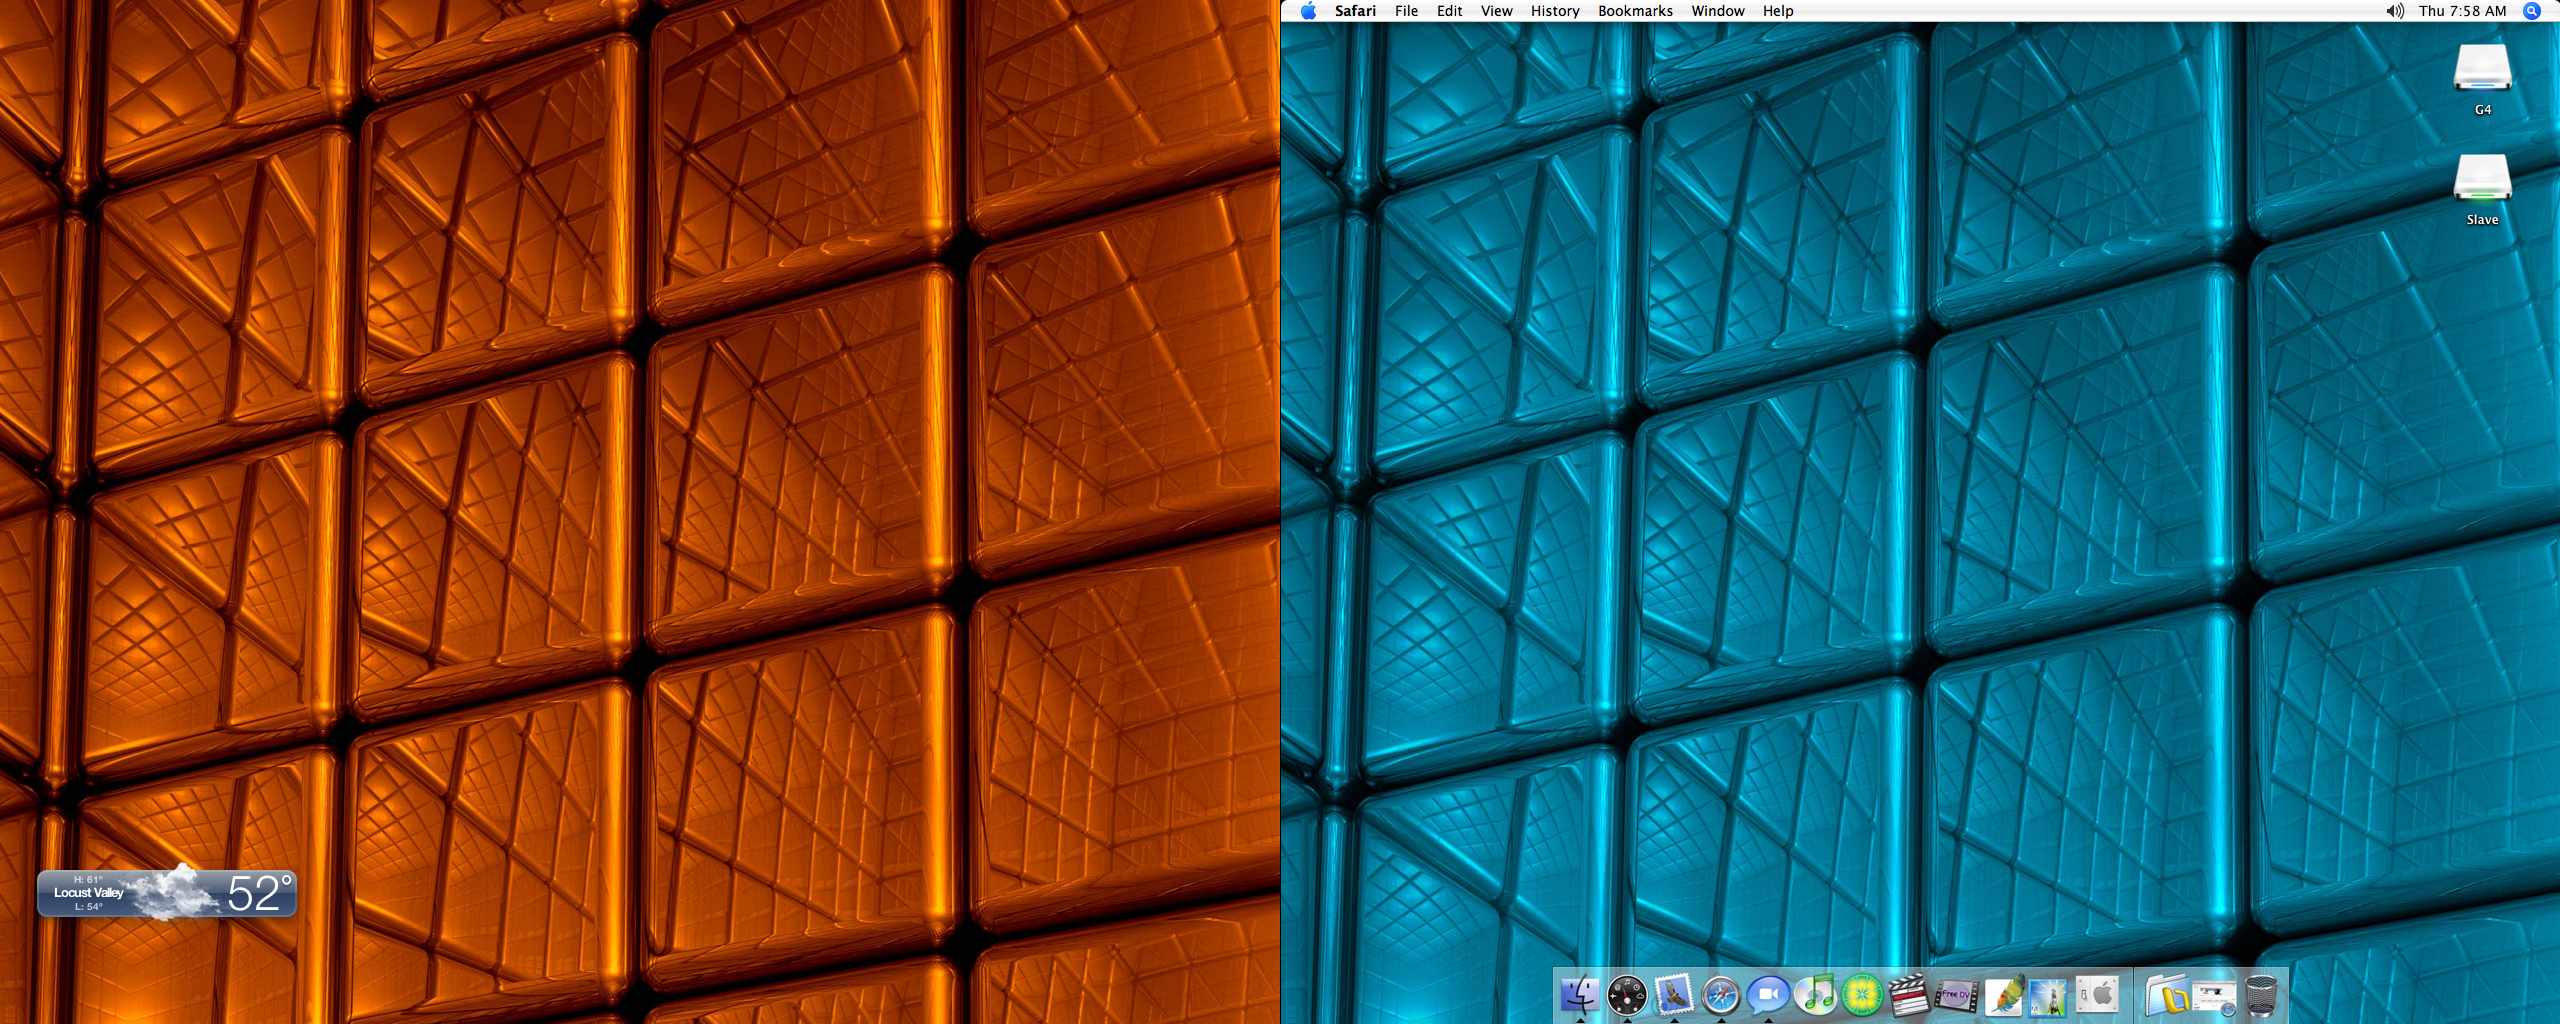Launch Dashboard from the Dock
This screenshot has width=2560, height=1024.
[x=1626, y=995]
